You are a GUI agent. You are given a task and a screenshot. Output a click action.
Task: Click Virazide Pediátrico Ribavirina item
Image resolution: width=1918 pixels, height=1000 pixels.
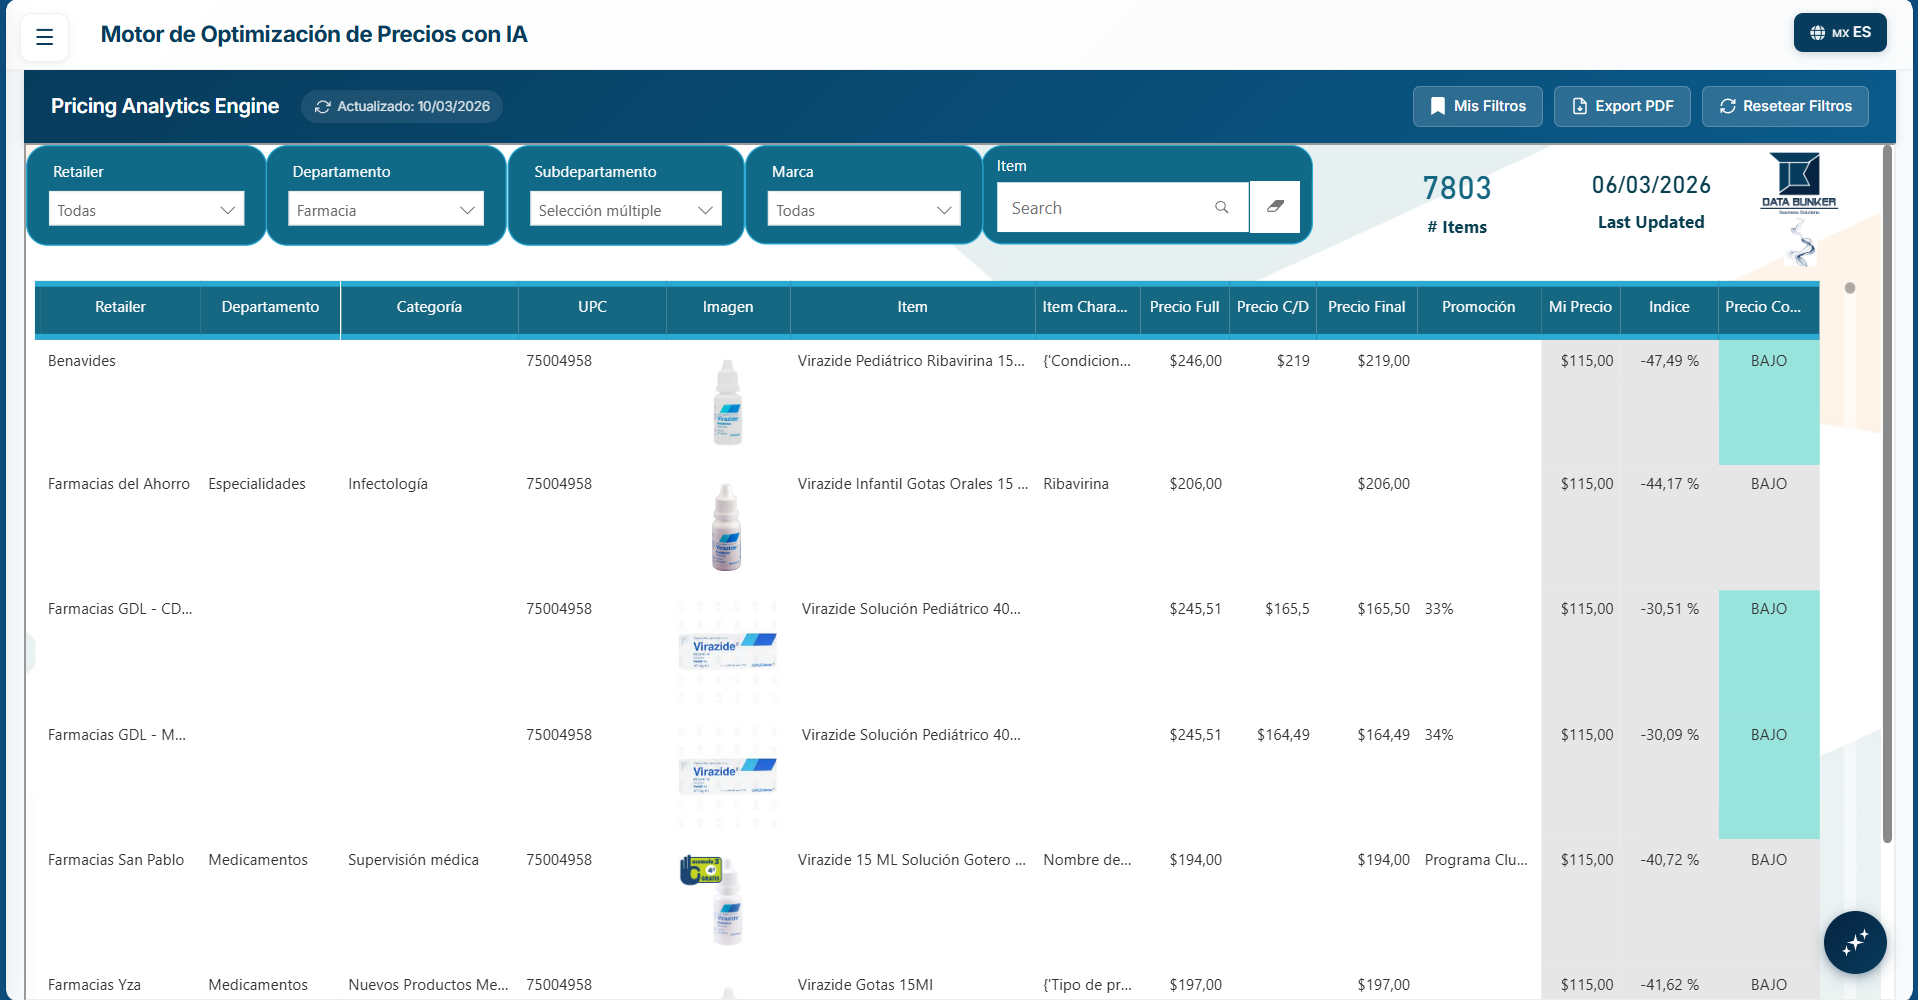pyautogui.click(x=911, y=361)
